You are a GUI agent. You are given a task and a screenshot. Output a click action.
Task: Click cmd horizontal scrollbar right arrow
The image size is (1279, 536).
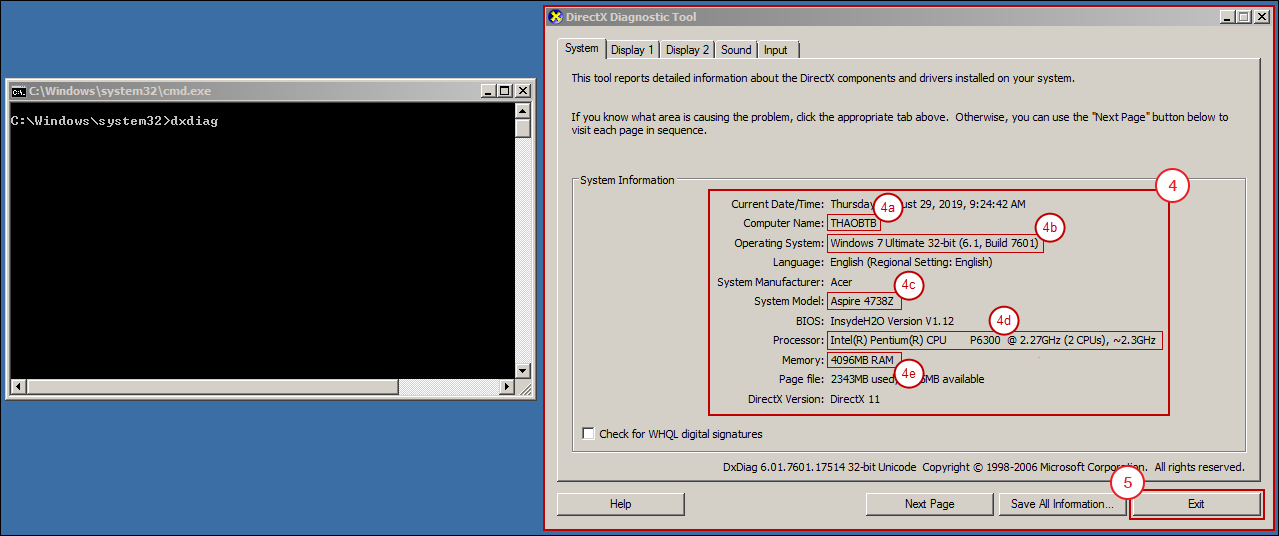[x=506, y=386]
